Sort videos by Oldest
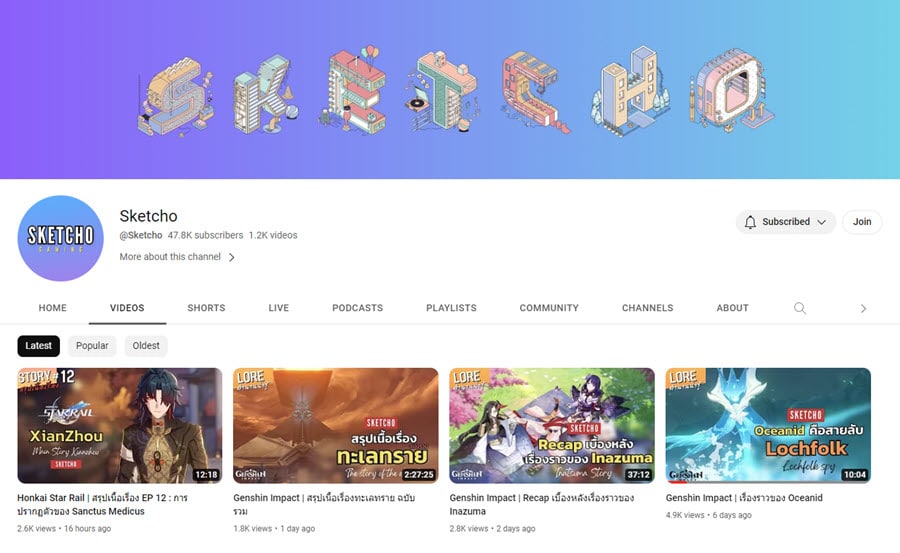The image size is (900, 553). pyautogui.click(x=146, y=346)
